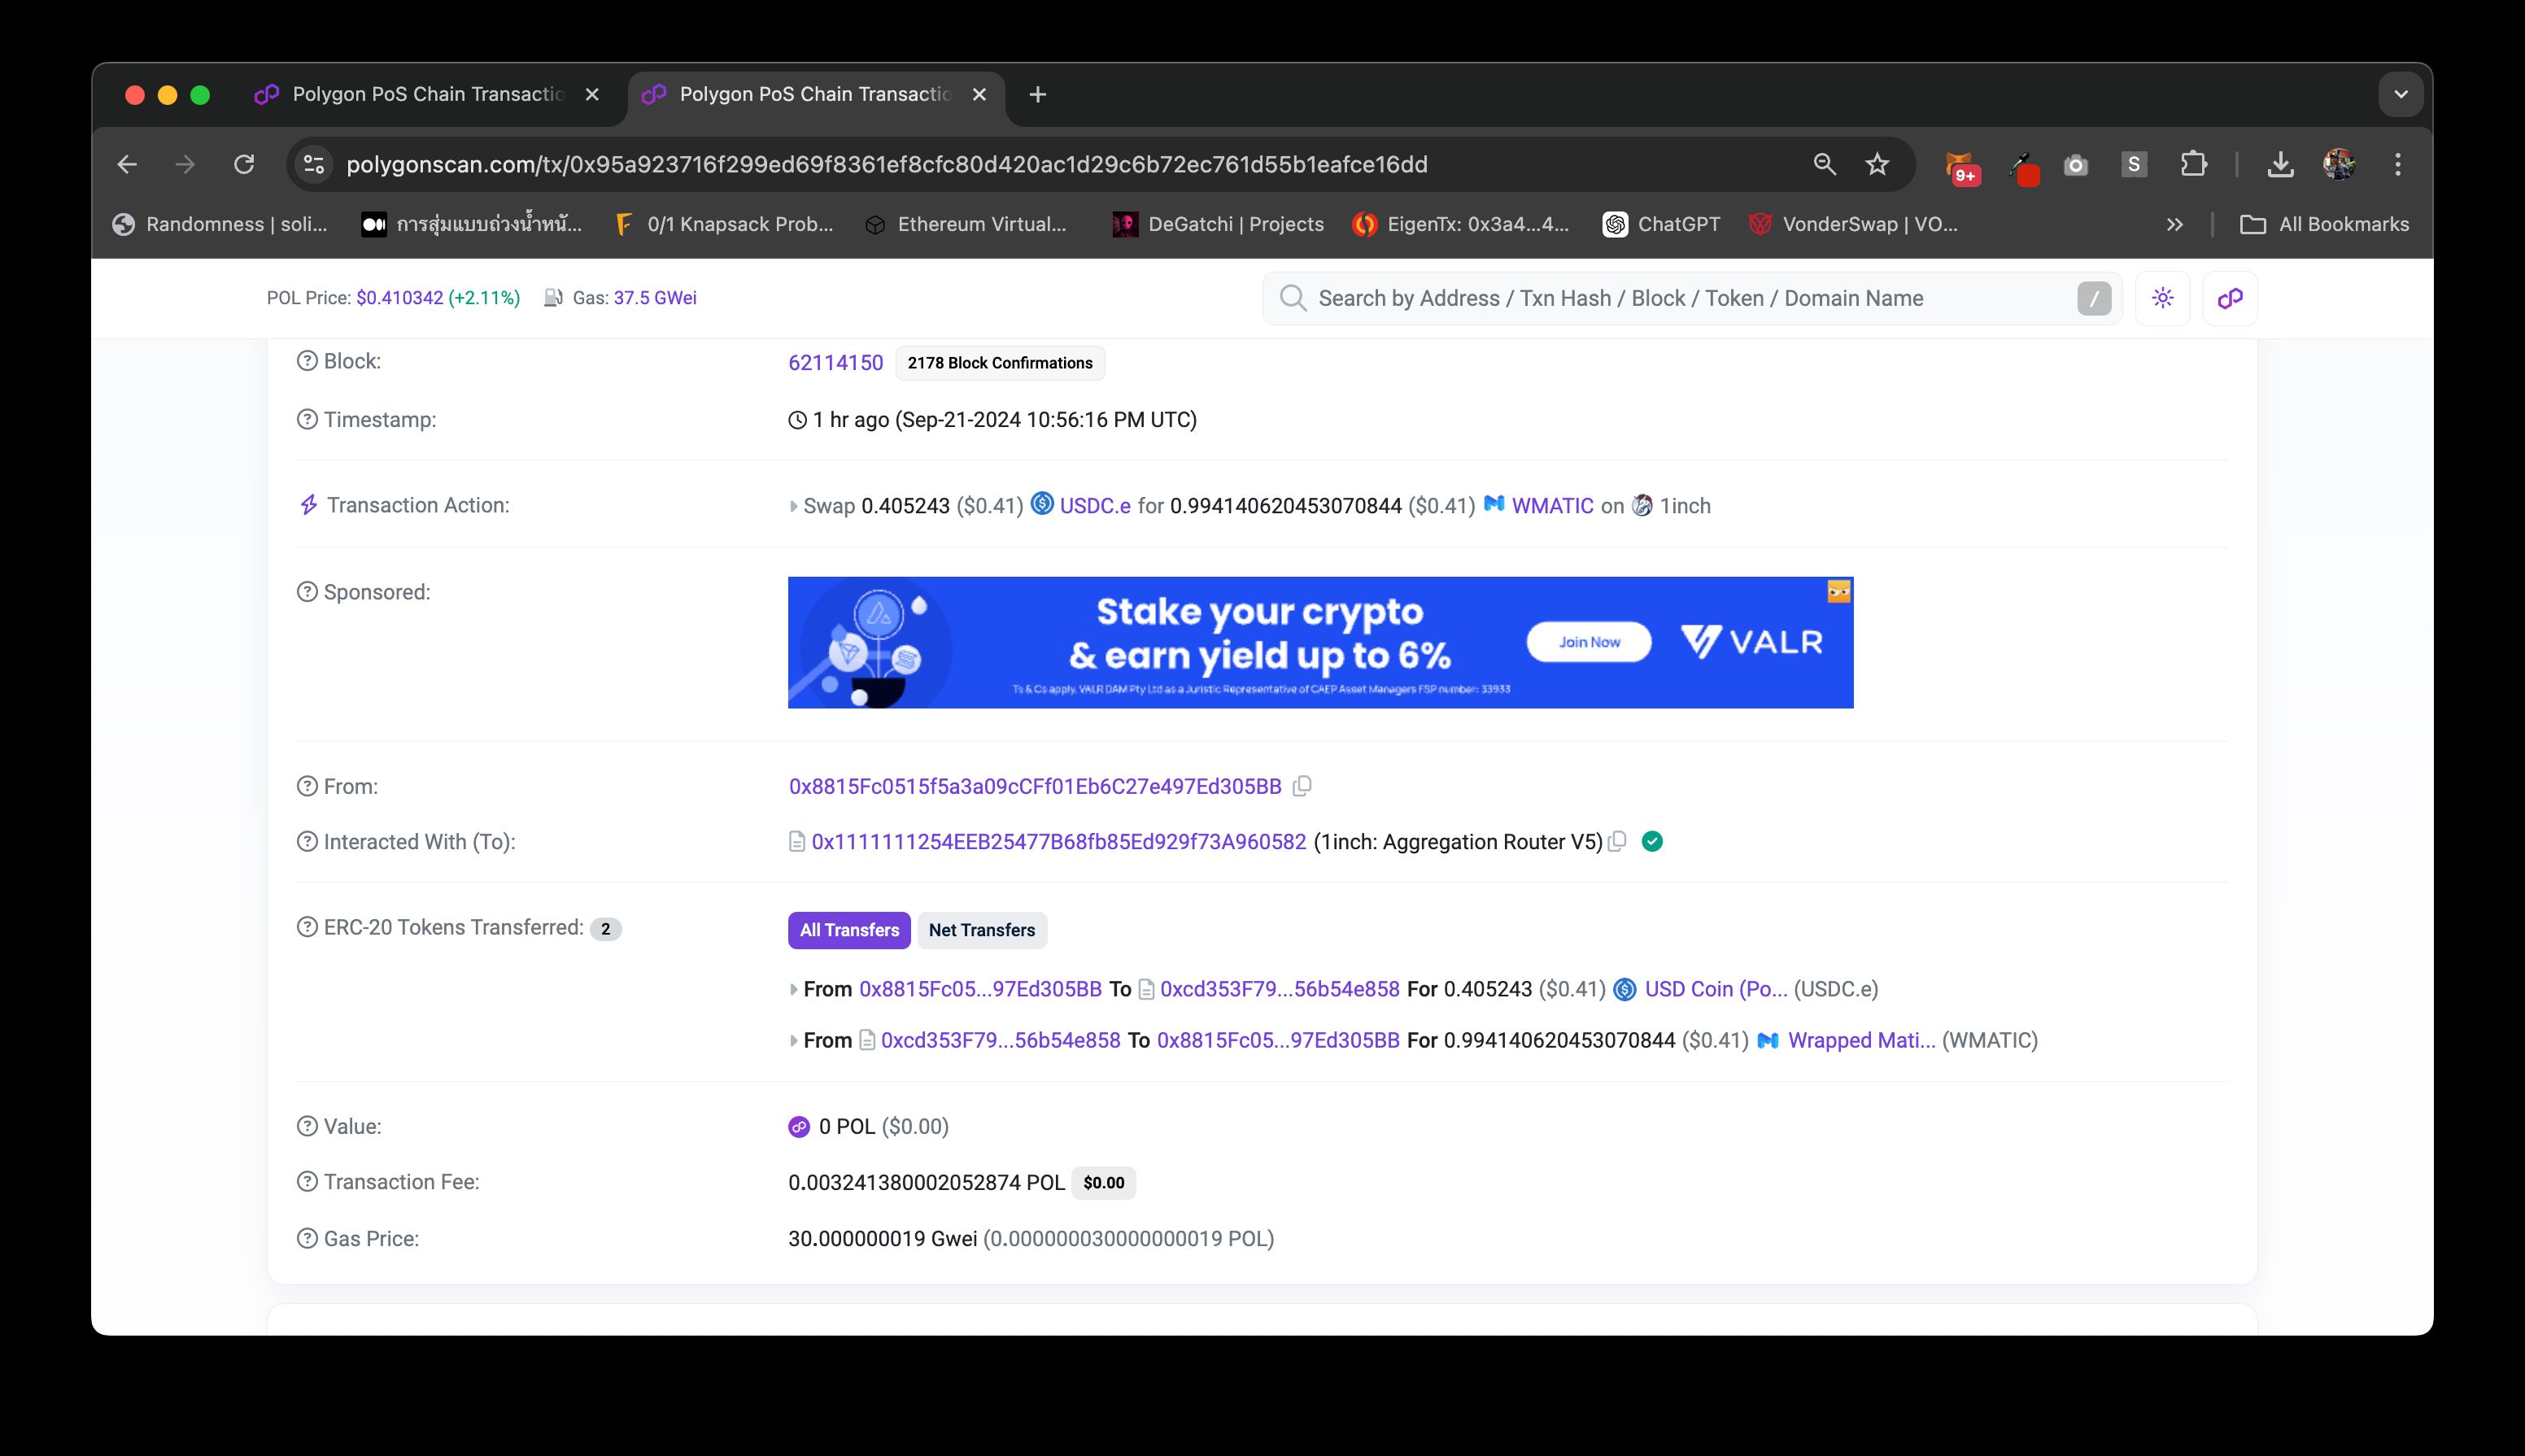Select the Net Transfers toggle button
This screenshot has height=1456, width=2525.
[x=982, y=929]
